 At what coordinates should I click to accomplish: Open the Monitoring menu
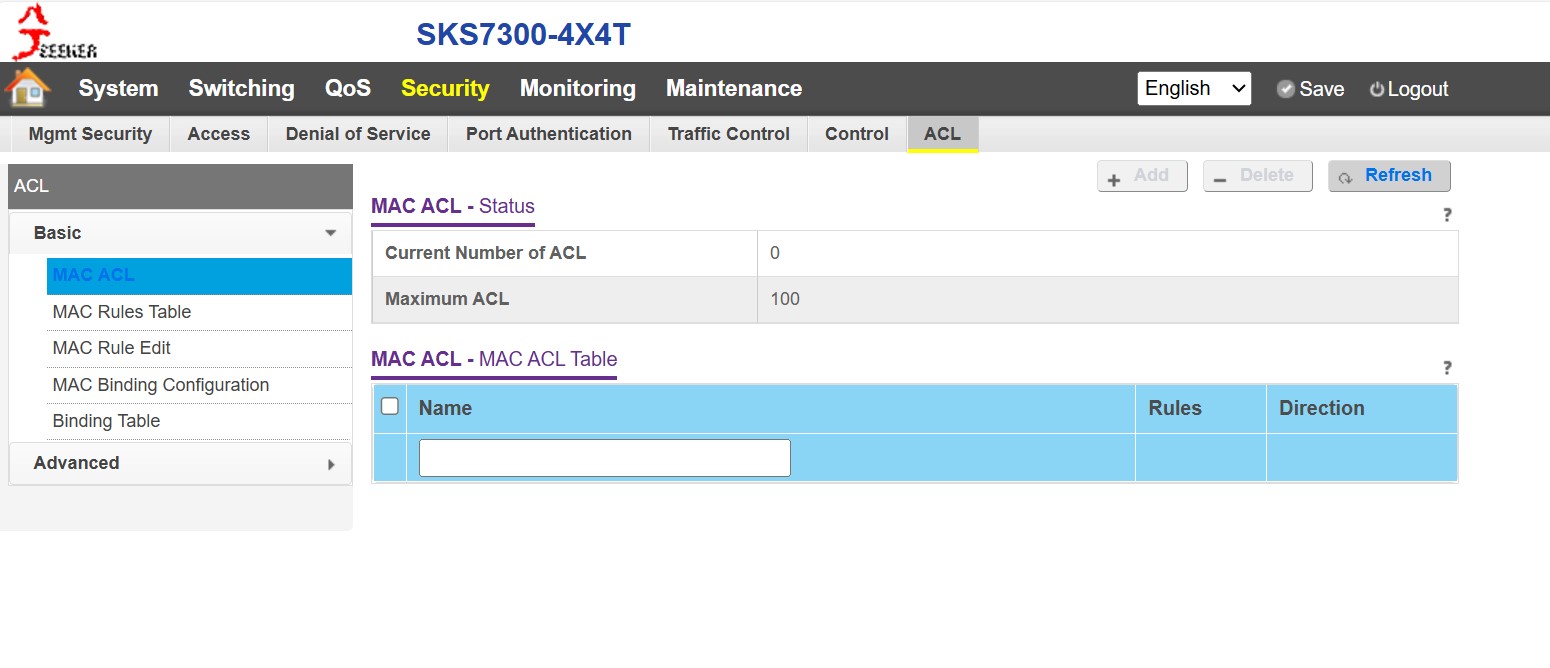click(x=577, y=88)
